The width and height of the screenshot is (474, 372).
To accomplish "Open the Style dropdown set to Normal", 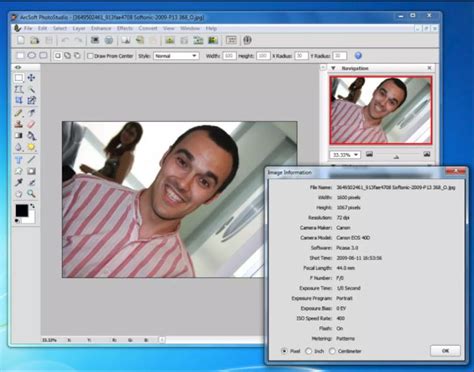I will click(176, 56).
